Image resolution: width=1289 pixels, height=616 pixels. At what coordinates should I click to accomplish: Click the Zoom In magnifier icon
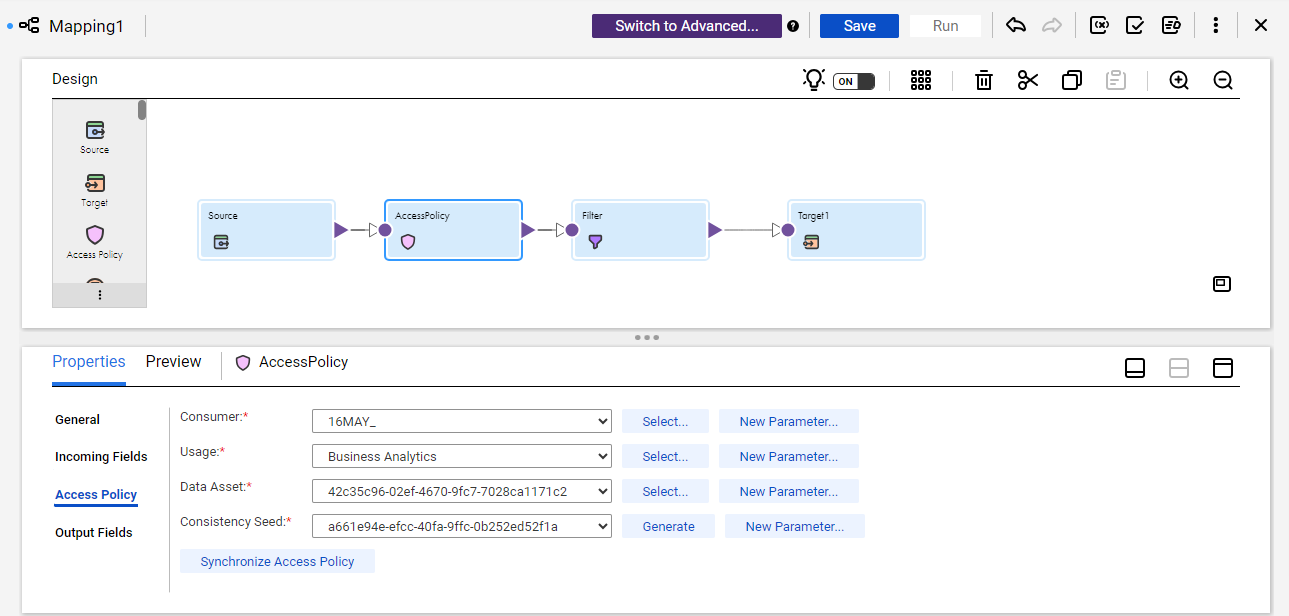coord(1179,80)
